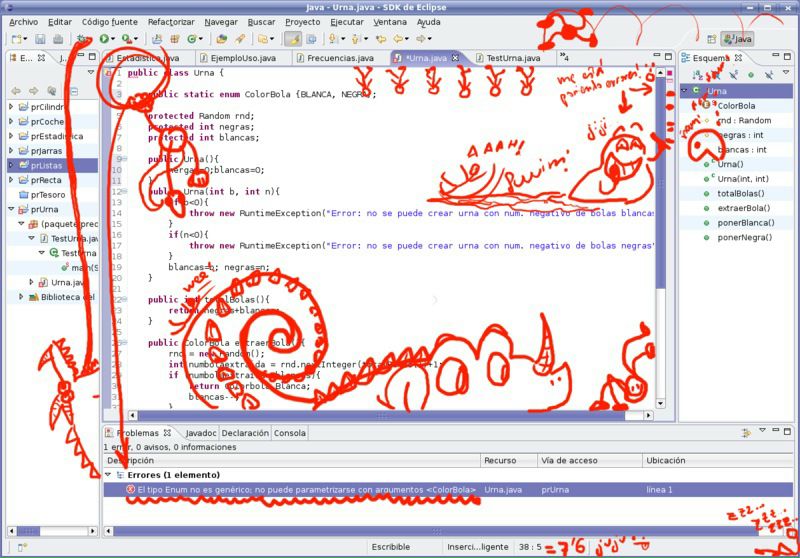Click the editor vertical scrollbar thumb

coord(660,181)
